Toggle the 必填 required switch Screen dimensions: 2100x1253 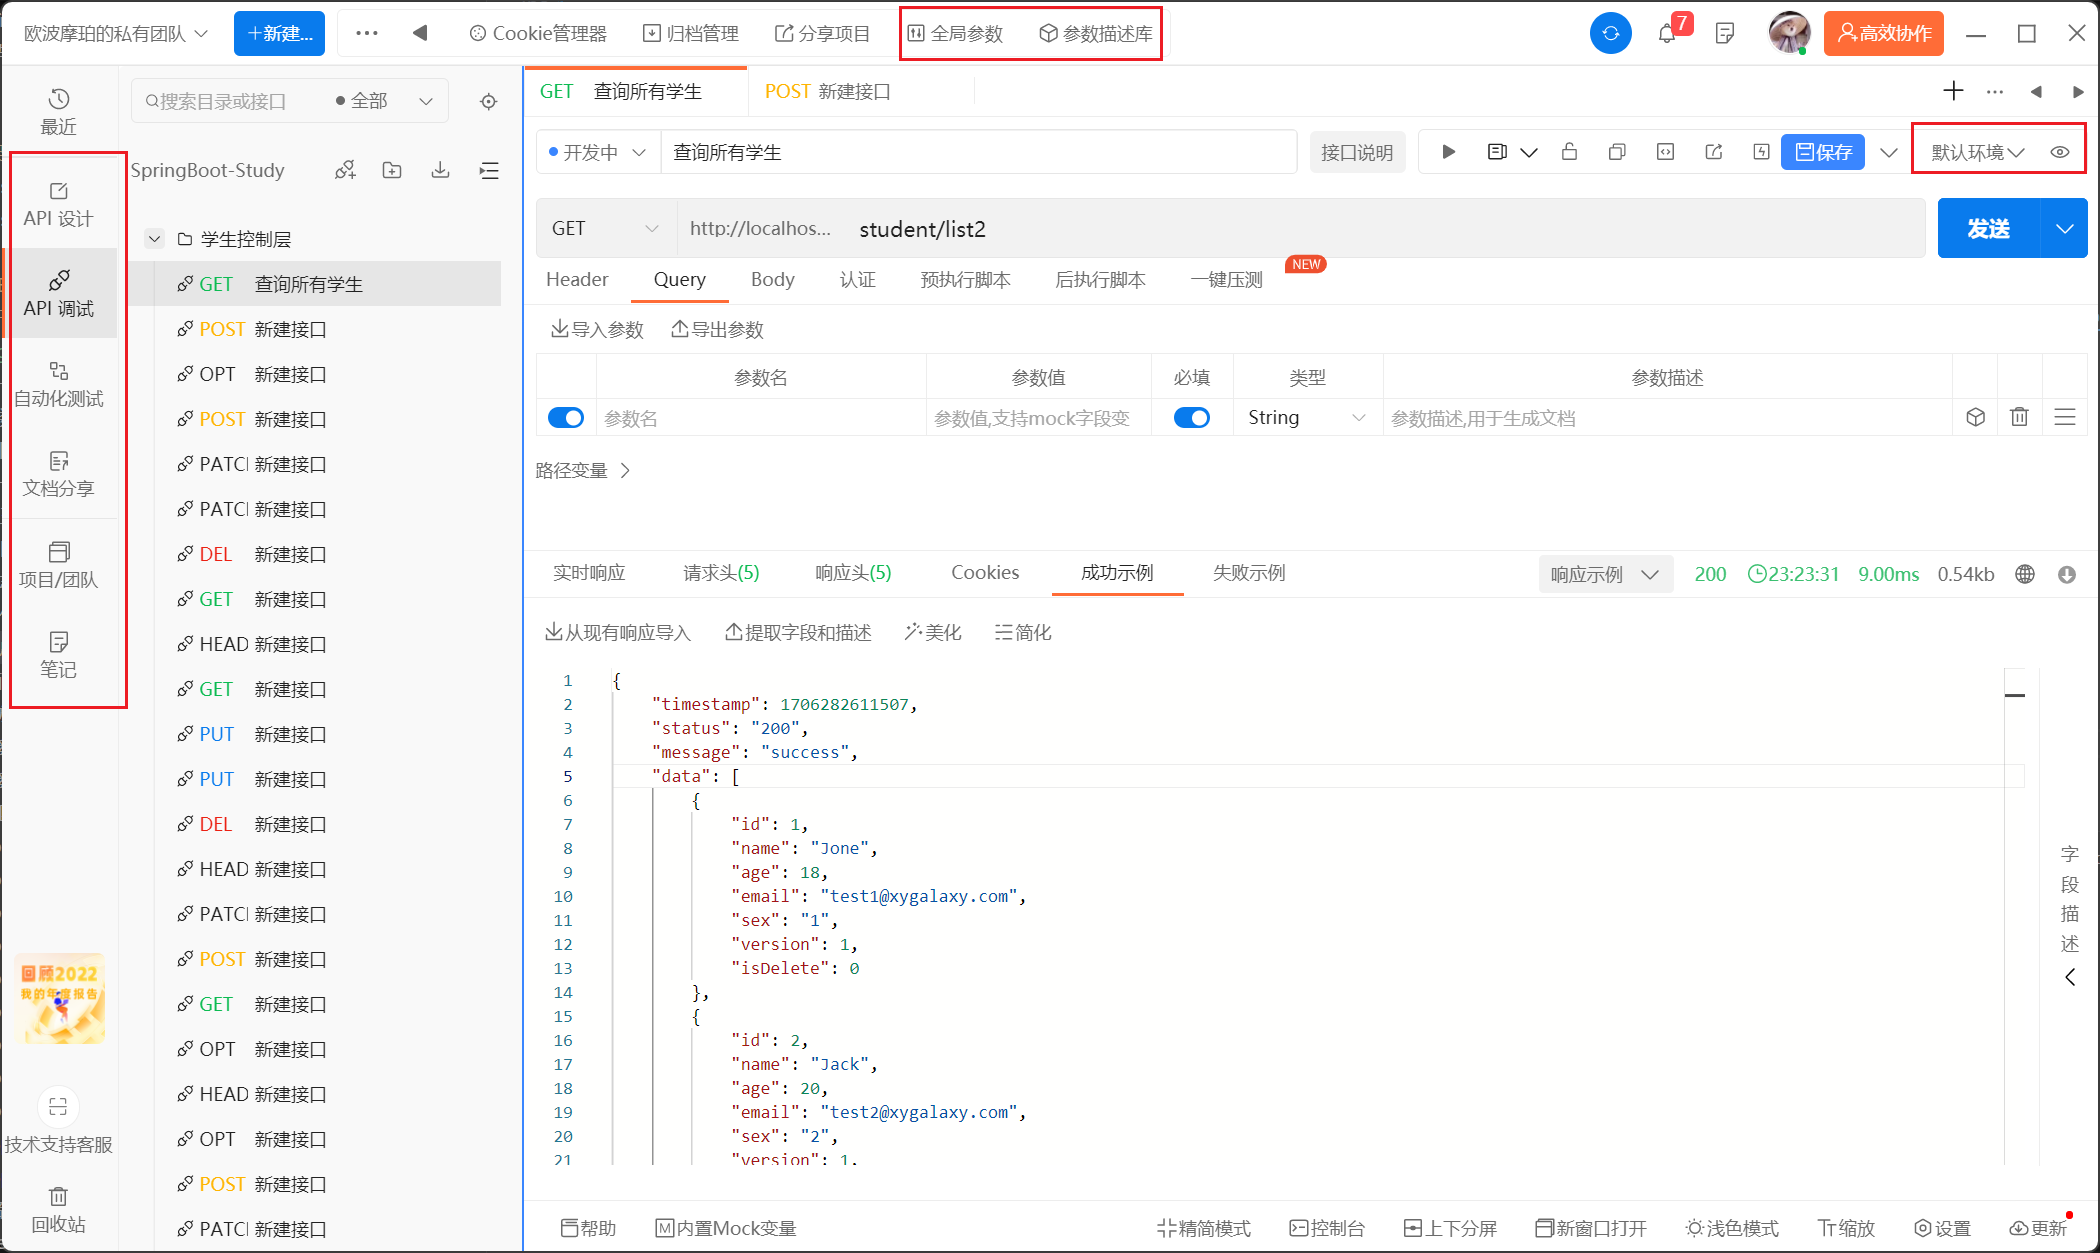point(1191,417)
